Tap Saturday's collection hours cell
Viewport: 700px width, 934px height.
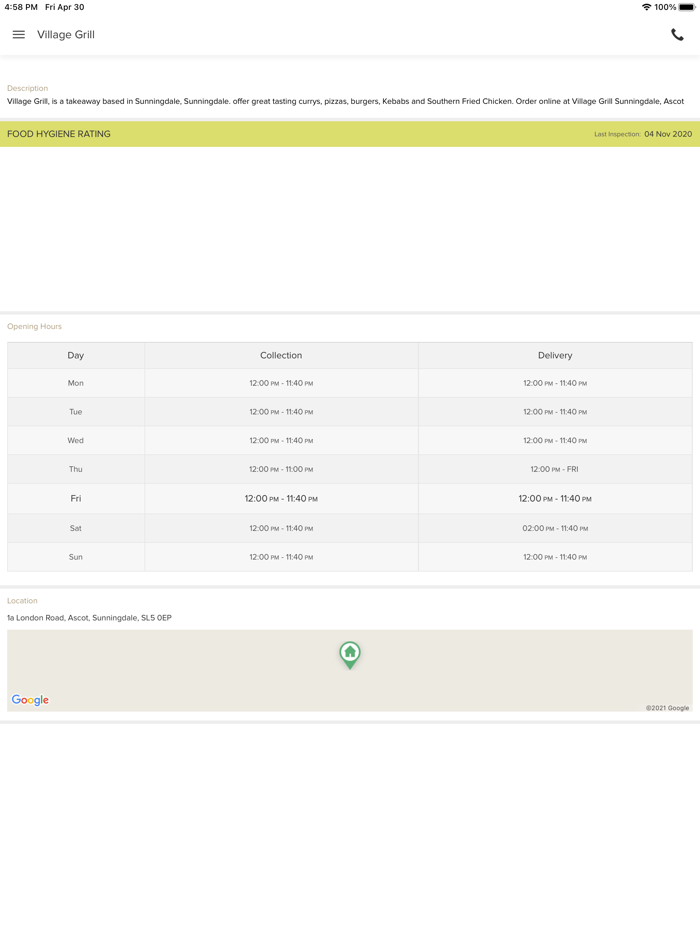coord(281,528)
